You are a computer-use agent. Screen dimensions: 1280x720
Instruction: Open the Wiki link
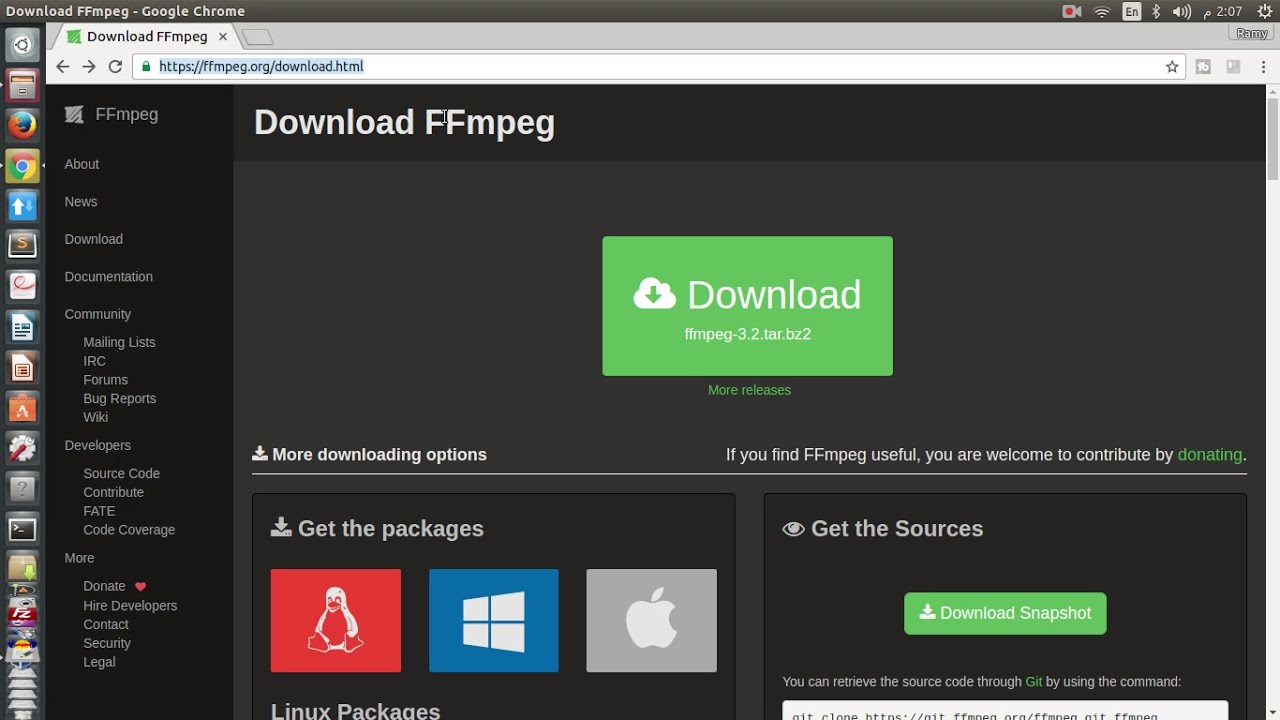coord(95,417)
